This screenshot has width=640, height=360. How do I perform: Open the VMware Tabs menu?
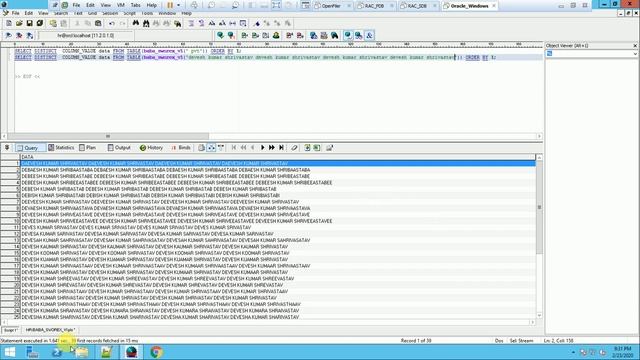point(136,5)
